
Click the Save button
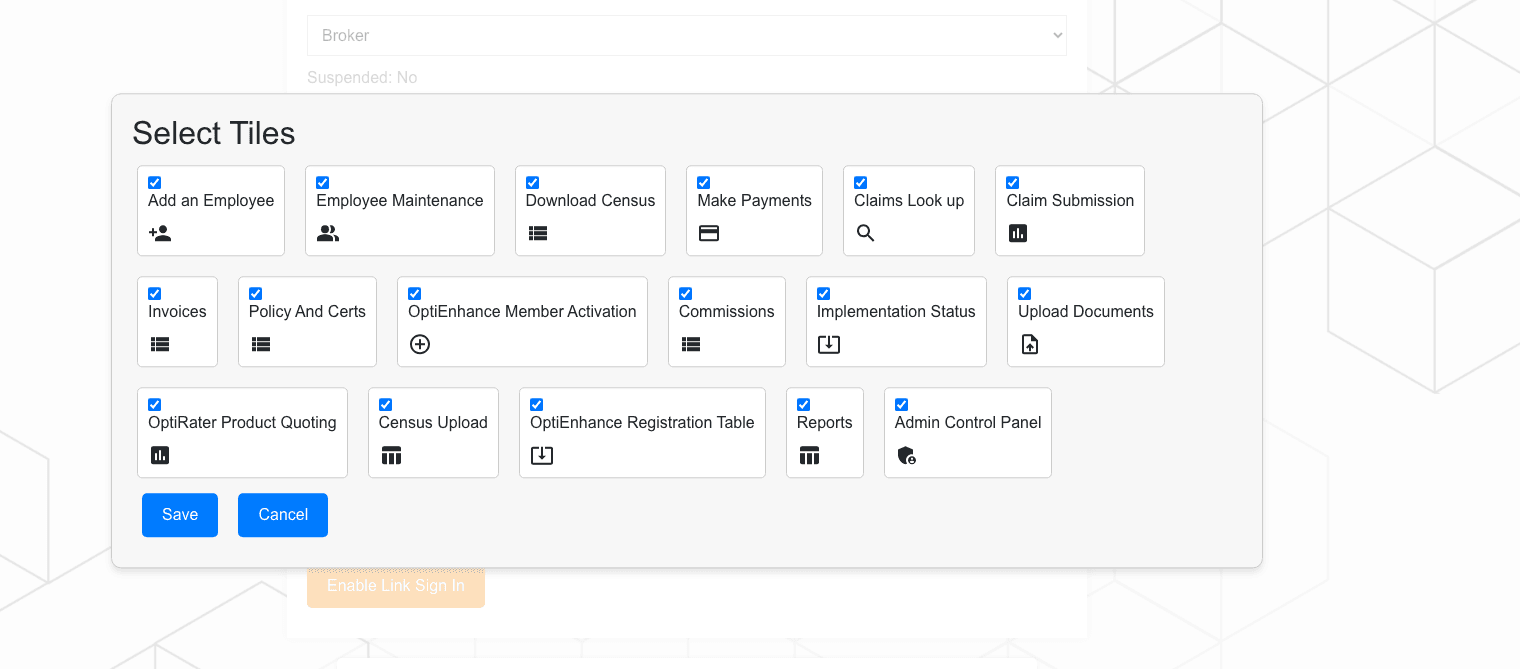click(x=180, y=514)
